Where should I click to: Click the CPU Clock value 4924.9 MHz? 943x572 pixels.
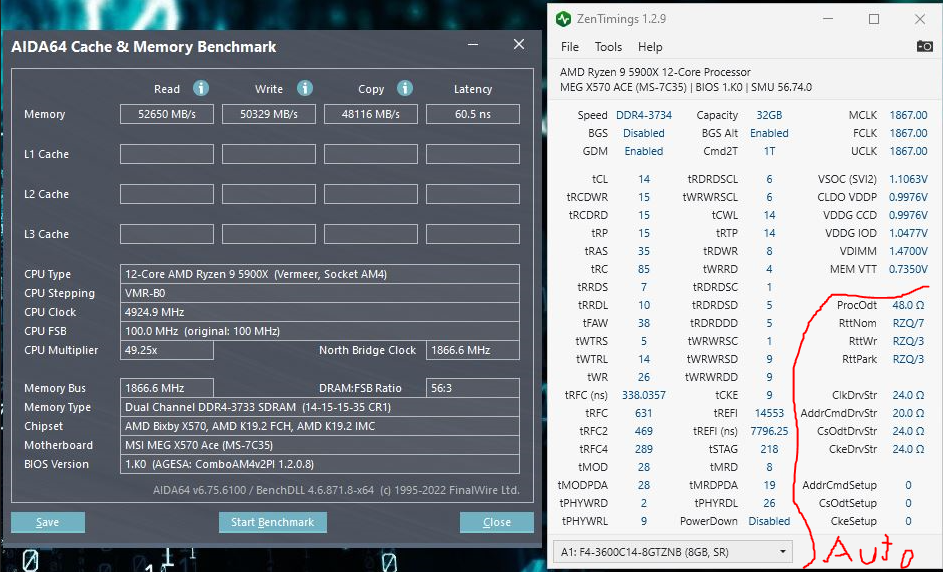click(x=320, y=312)
